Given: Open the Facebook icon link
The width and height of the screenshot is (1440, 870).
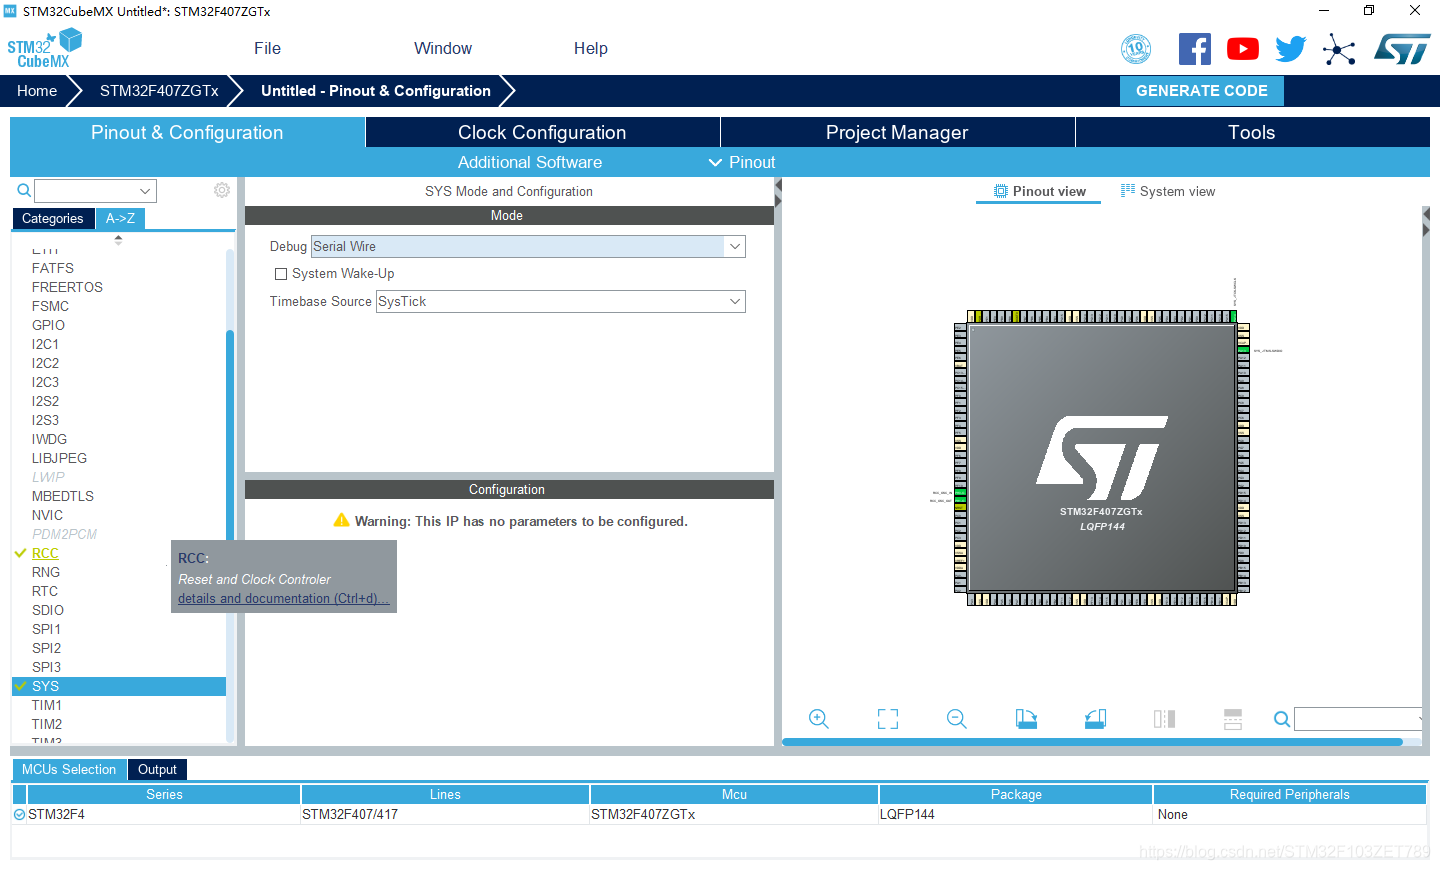Looking at the screenshot, I should click(1194, 49).
